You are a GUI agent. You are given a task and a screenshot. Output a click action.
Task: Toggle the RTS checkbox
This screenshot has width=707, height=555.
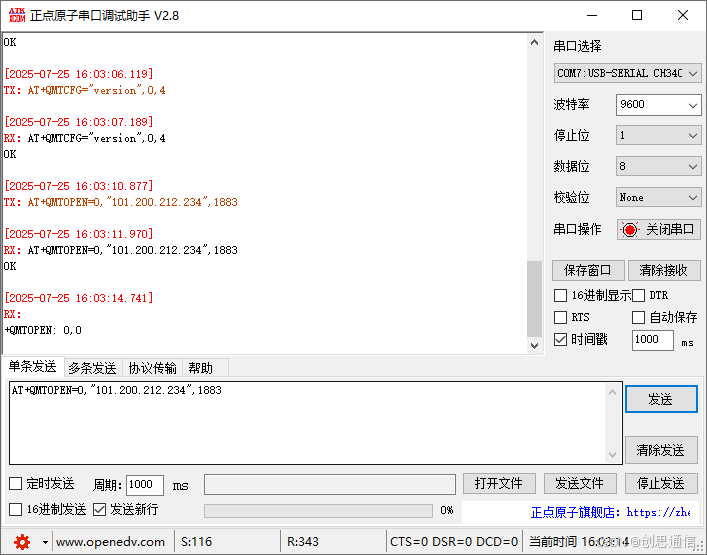560,317
